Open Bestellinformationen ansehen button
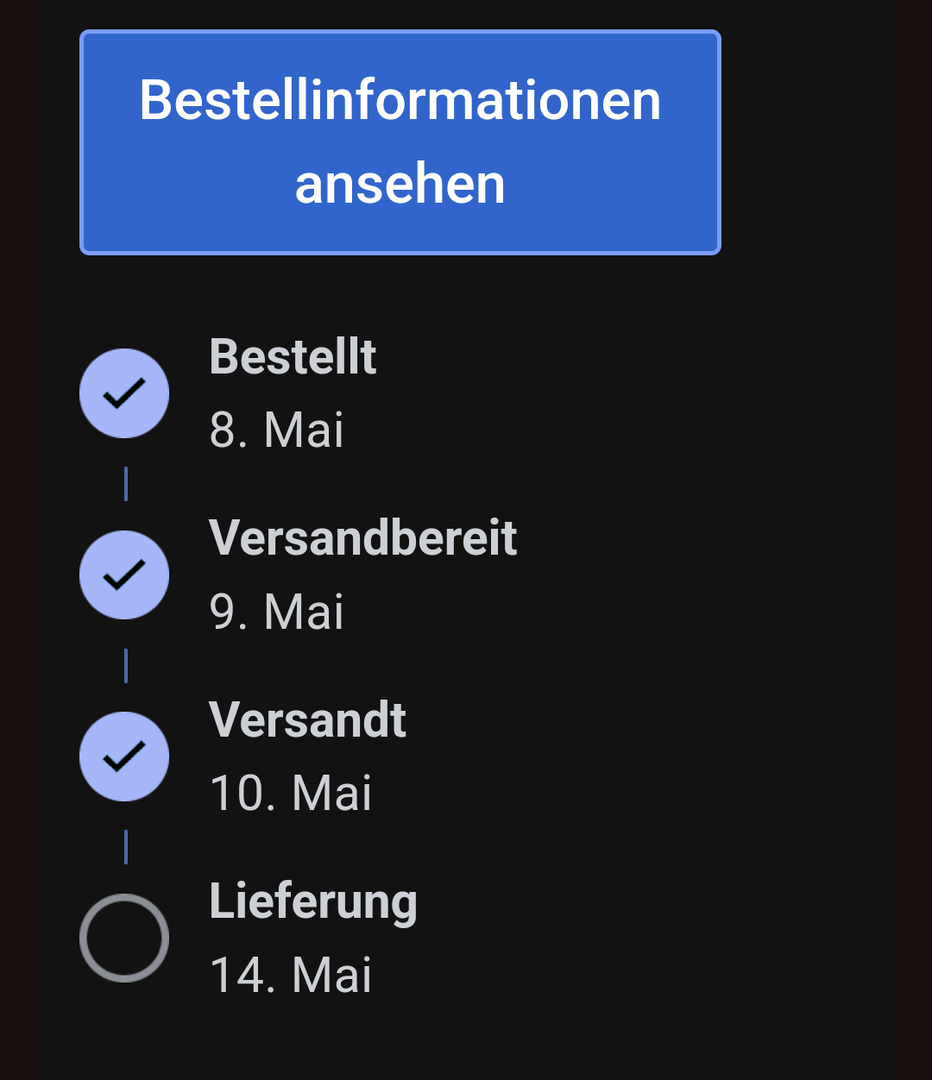The image size is (932, 1080). (400, 142)
